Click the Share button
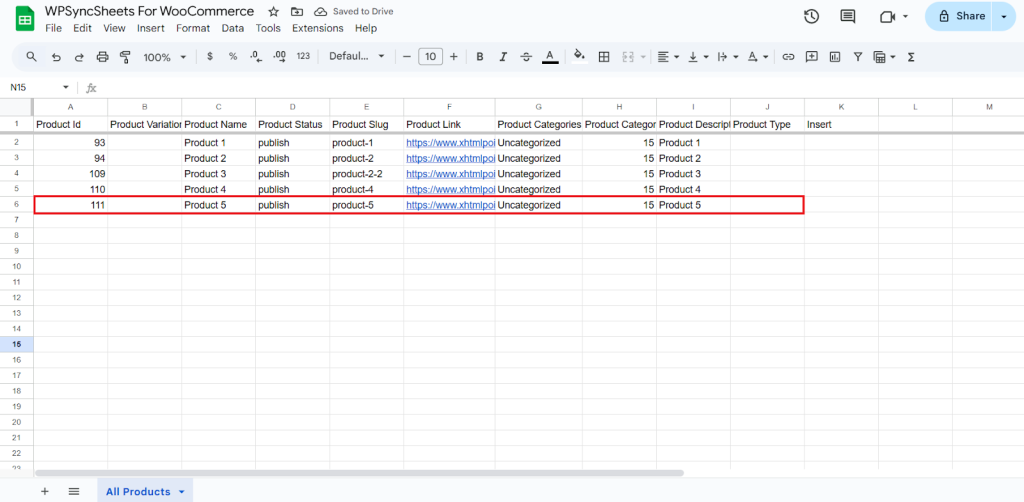The width and height of the screenshot is (1024, 502). point(960,16)
